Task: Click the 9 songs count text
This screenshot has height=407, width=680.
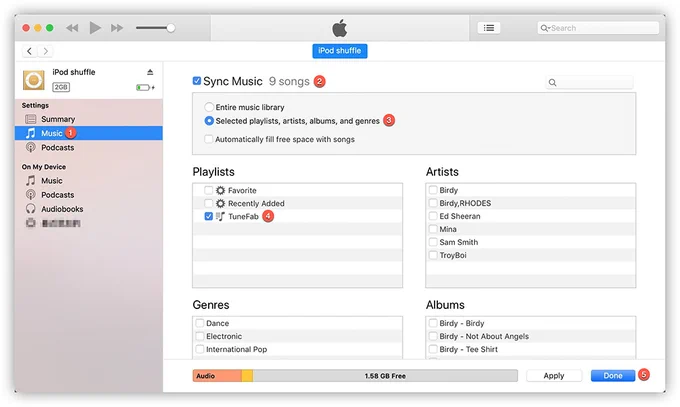Action: pos(289,81)
